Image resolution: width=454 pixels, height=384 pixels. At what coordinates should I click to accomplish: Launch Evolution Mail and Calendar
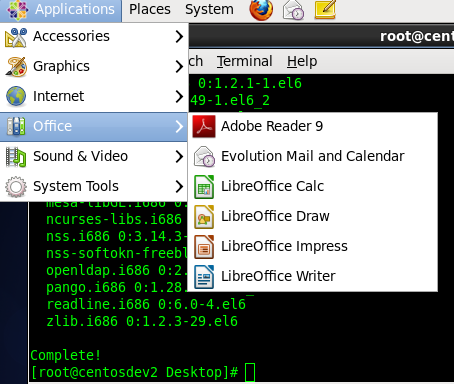pyautogui.click(x=313, y=156)
